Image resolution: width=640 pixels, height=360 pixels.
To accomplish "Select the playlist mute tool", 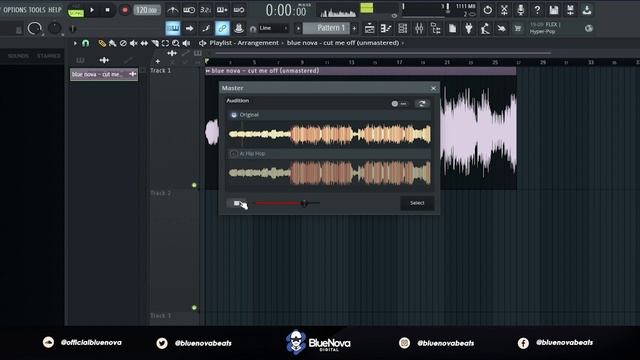I will pyautogui.click(x=133, y=43).
